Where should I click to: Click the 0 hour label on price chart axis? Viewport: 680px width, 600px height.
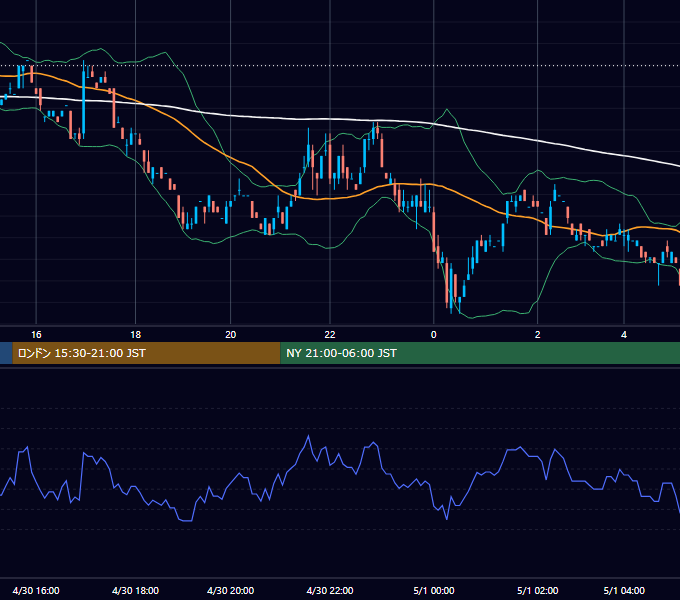tap(433, 334)
